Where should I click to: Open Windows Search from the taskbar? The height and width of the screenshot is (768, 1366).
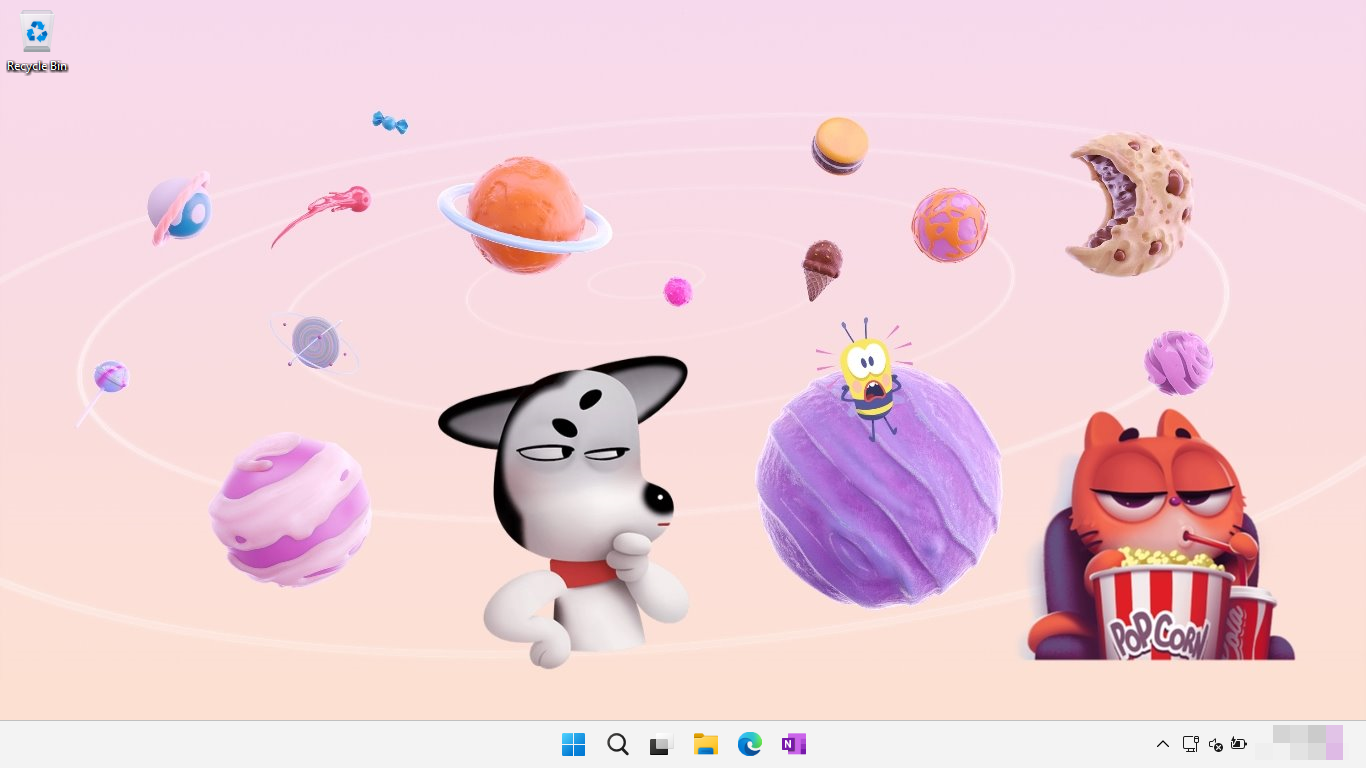click(x=617, y=744)
